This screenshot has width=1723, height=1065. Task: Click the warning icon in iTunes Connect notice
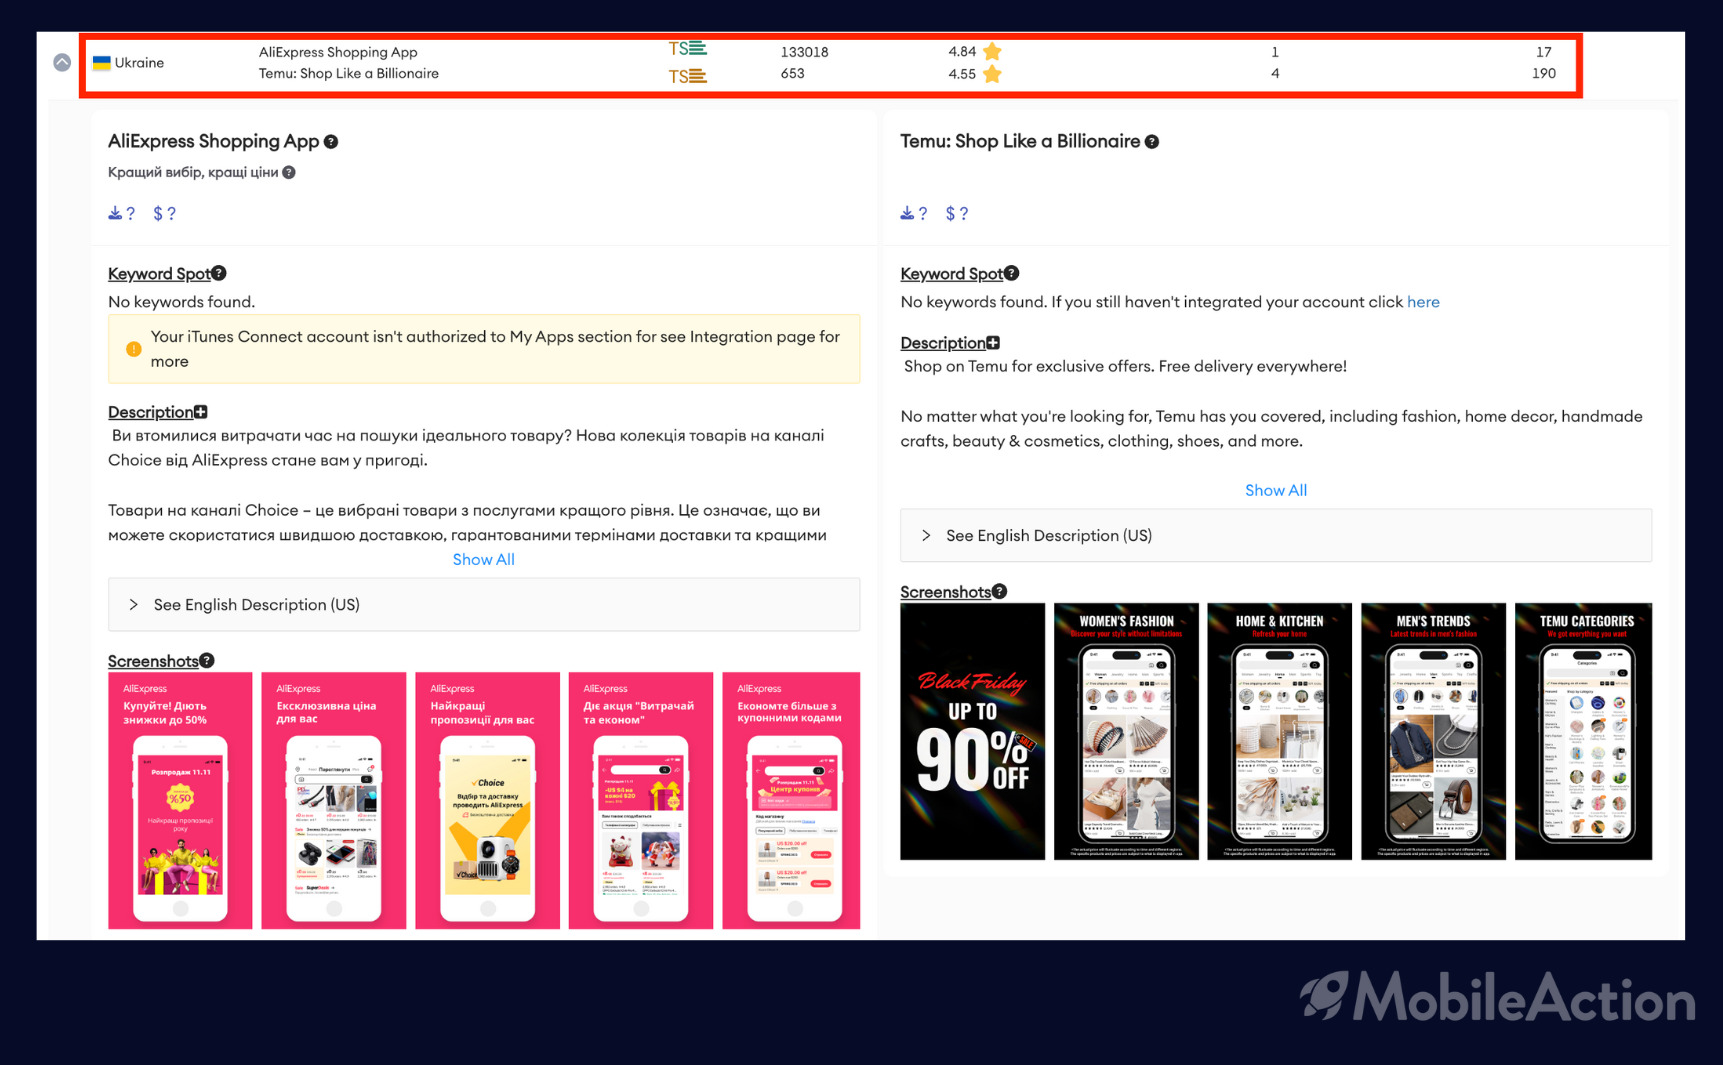pyautogui.click(x=133, y=349)
